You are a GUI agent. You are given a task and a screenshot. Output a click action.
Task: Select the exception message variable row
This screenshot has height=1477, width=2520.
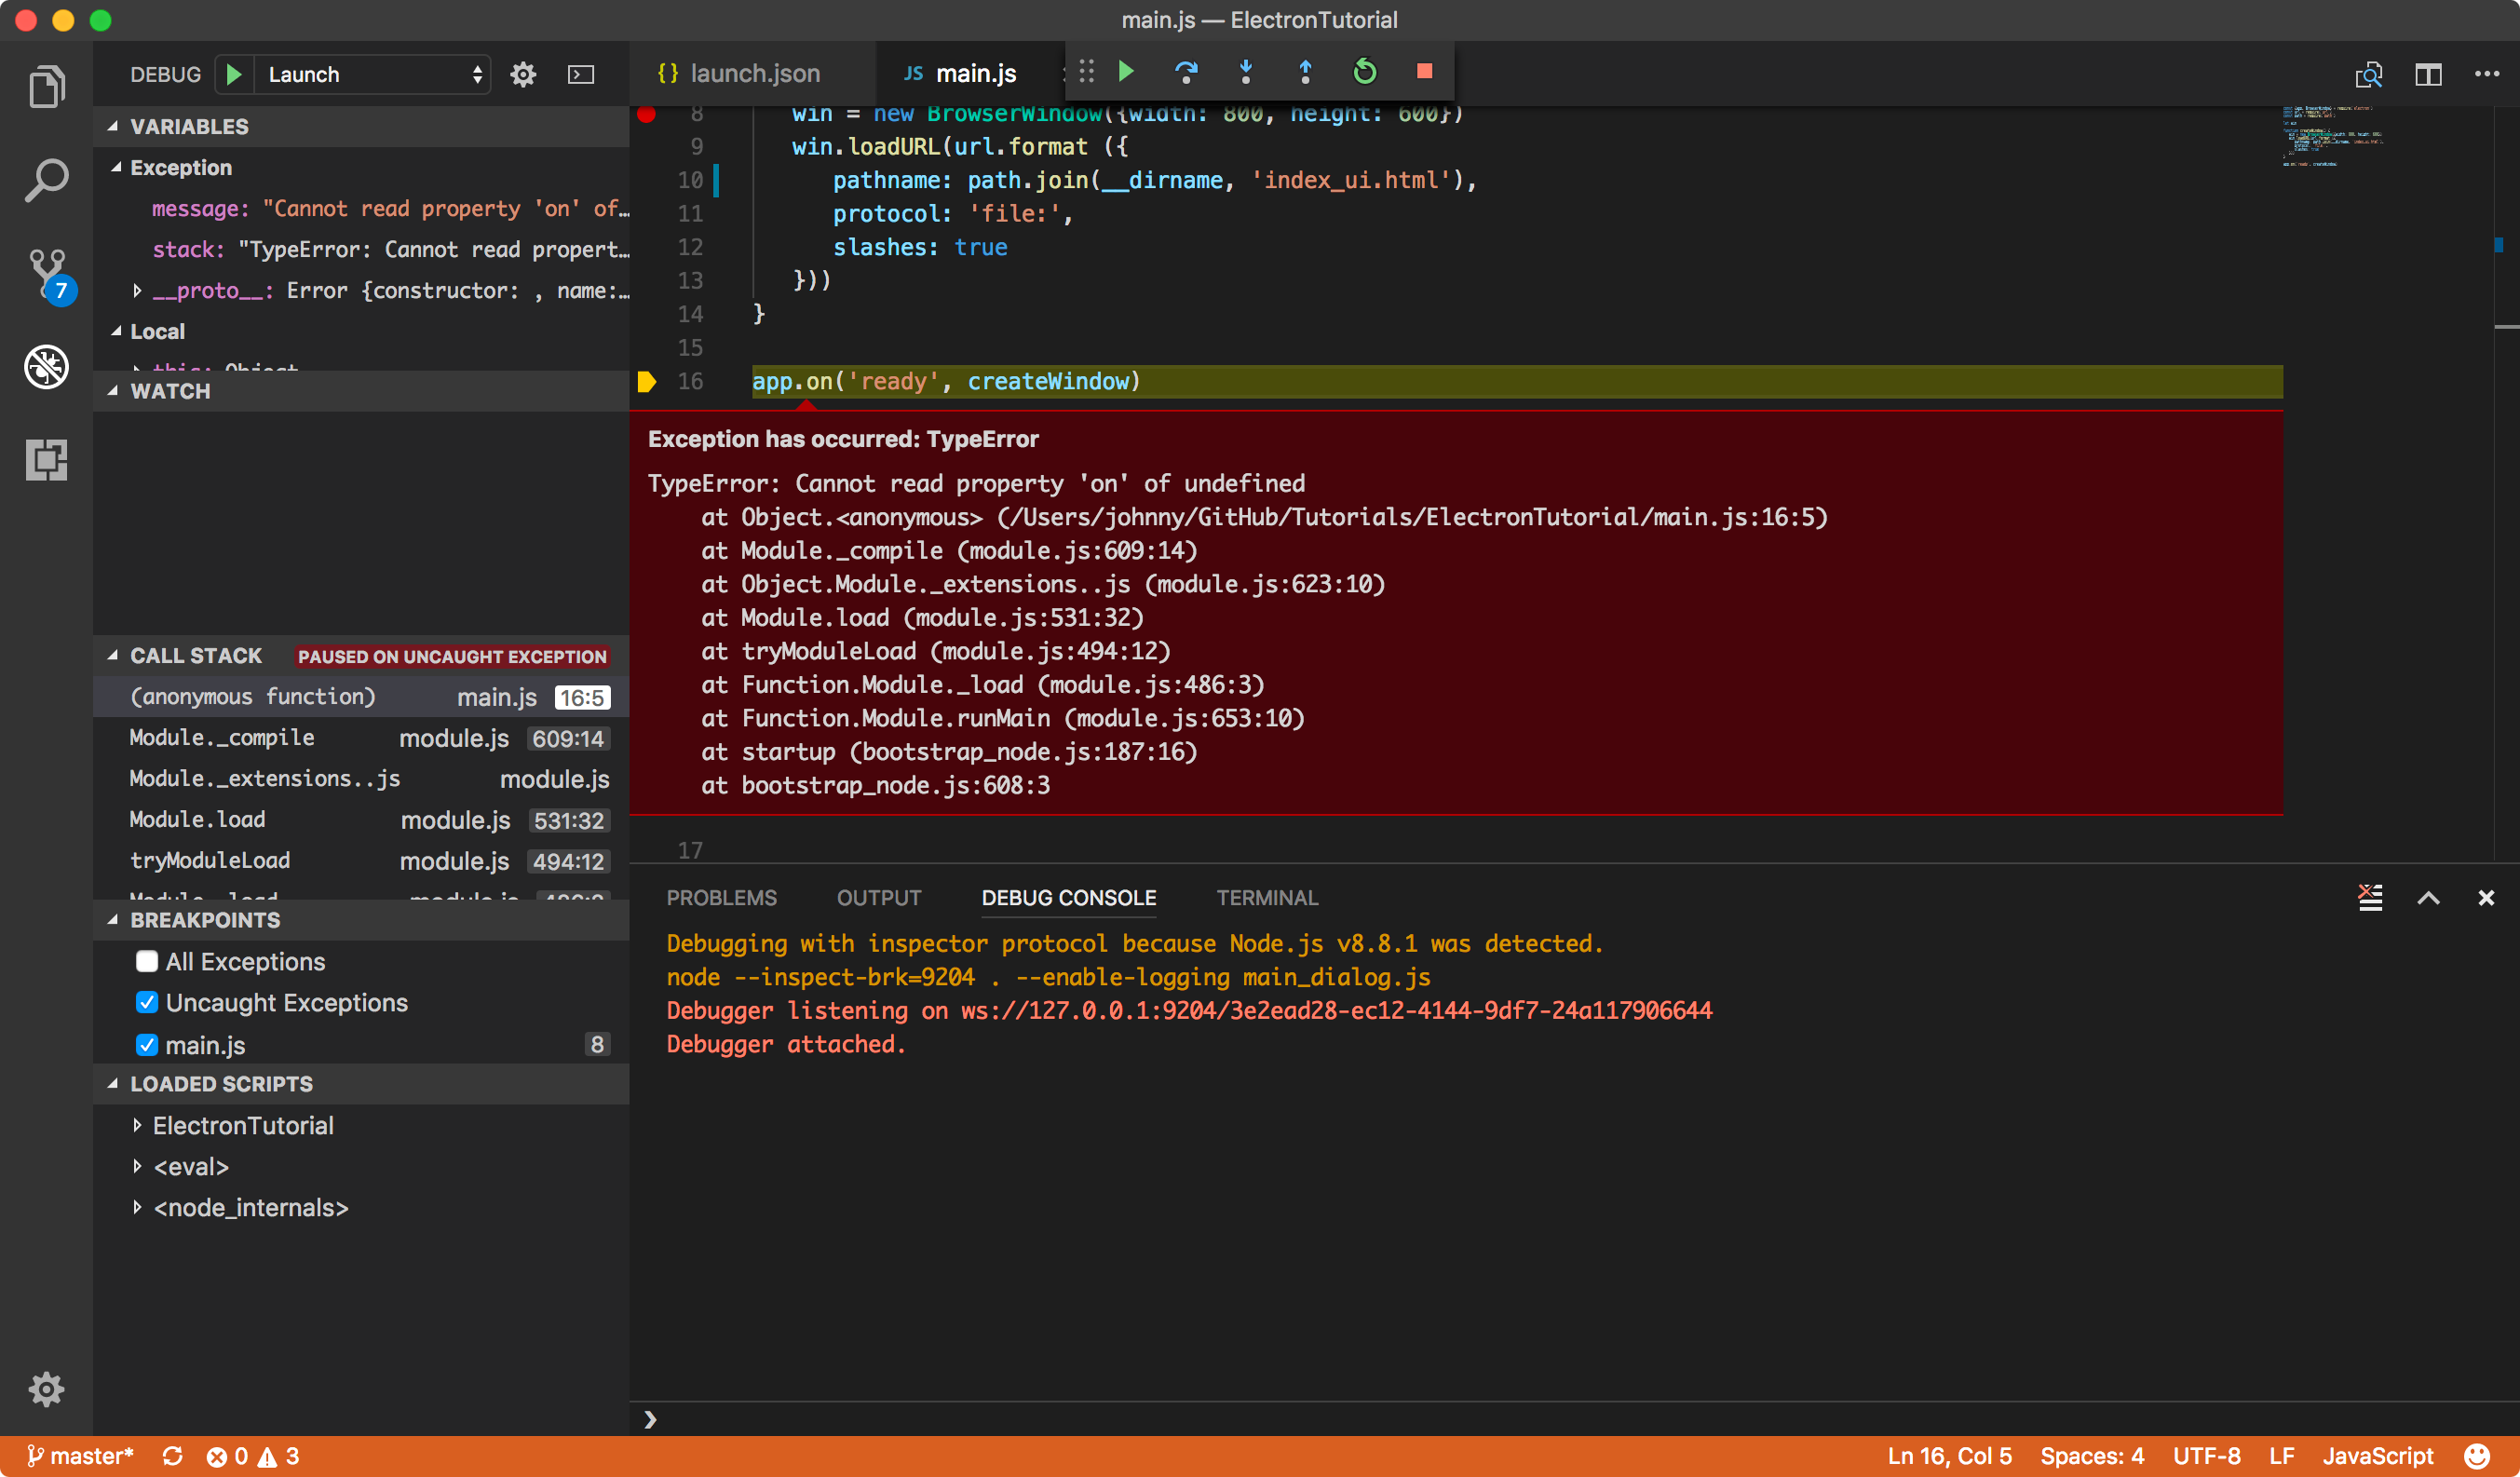361,208
